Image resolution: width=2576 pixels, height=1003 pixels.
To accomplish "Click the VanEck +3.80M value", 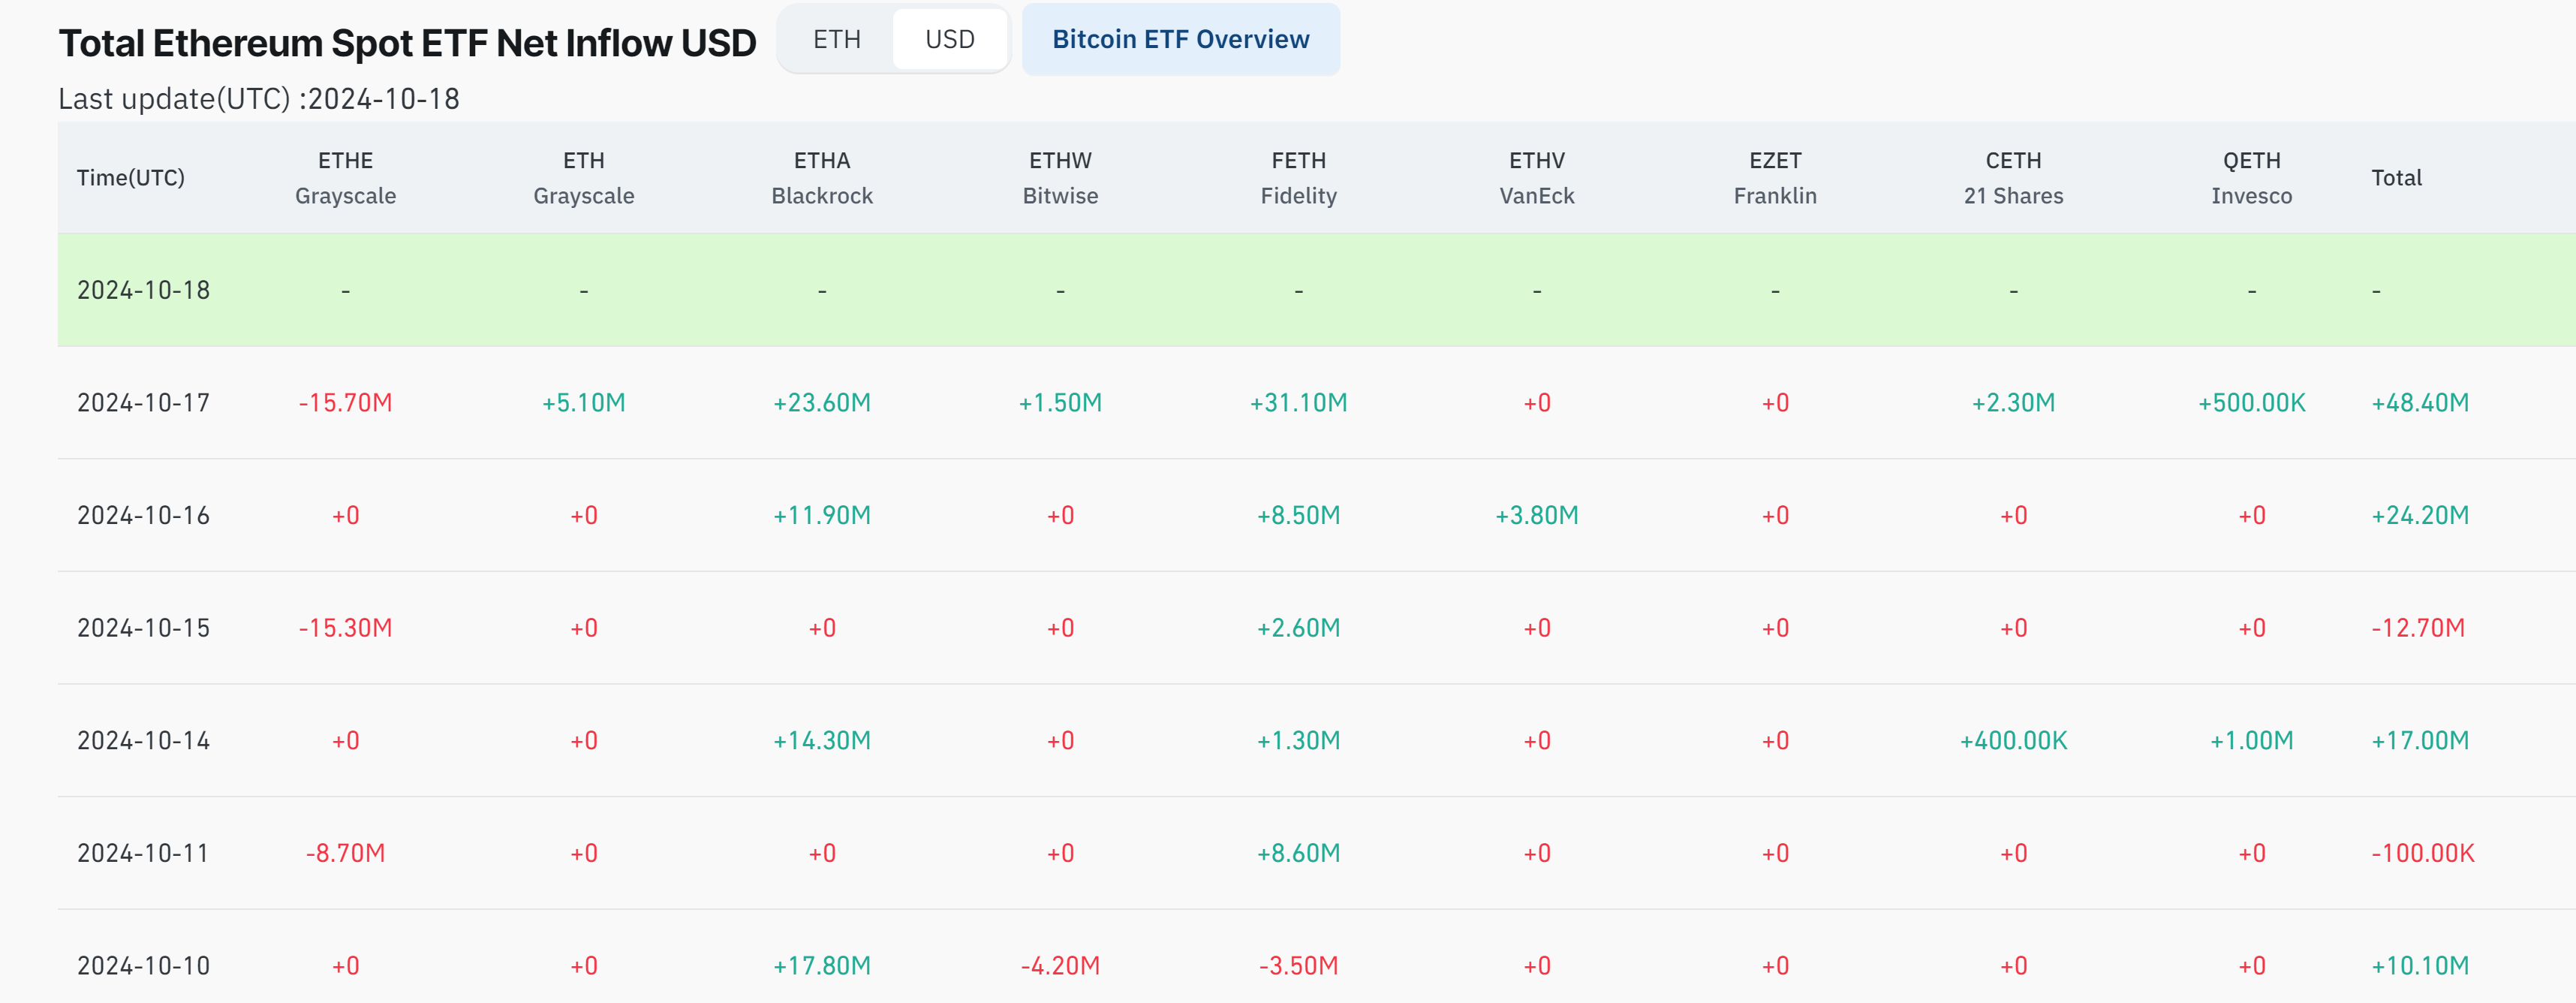I will point(1536,516).
